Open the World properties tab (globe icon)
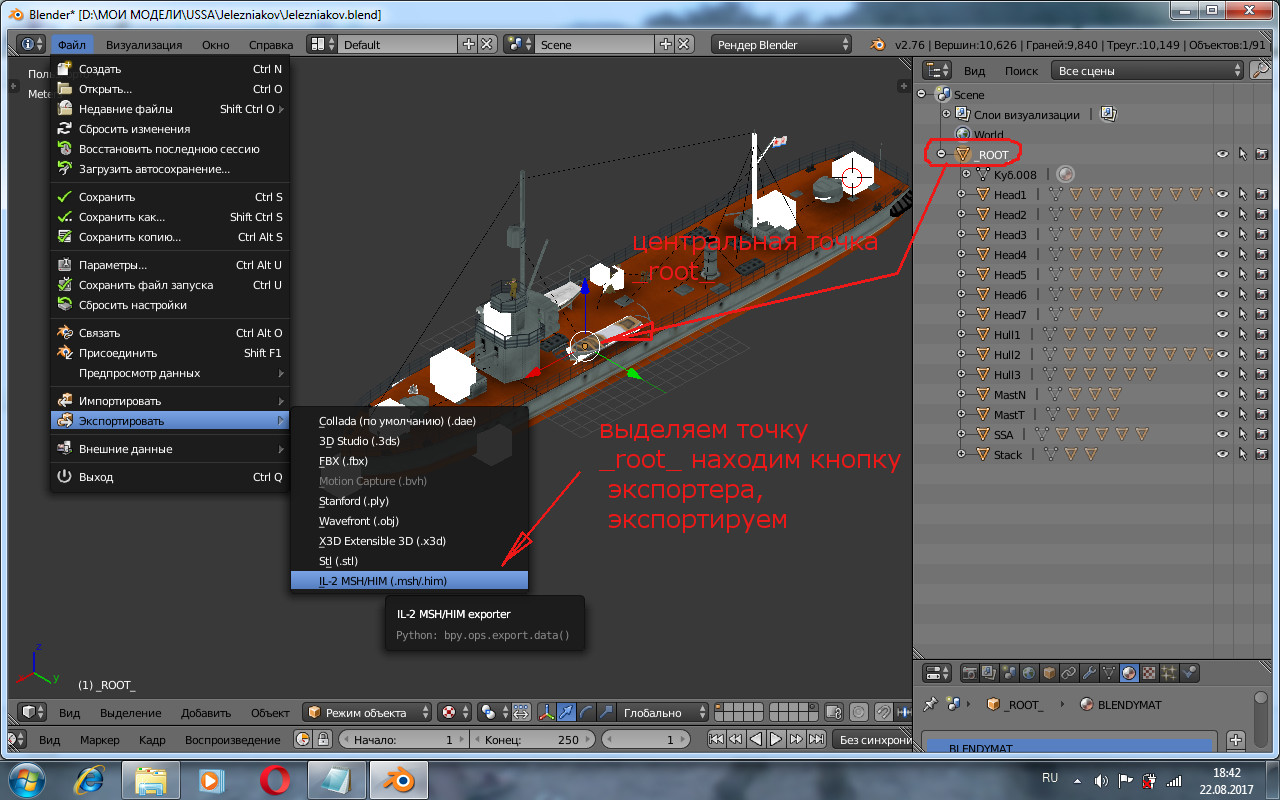 point(1029,673)
